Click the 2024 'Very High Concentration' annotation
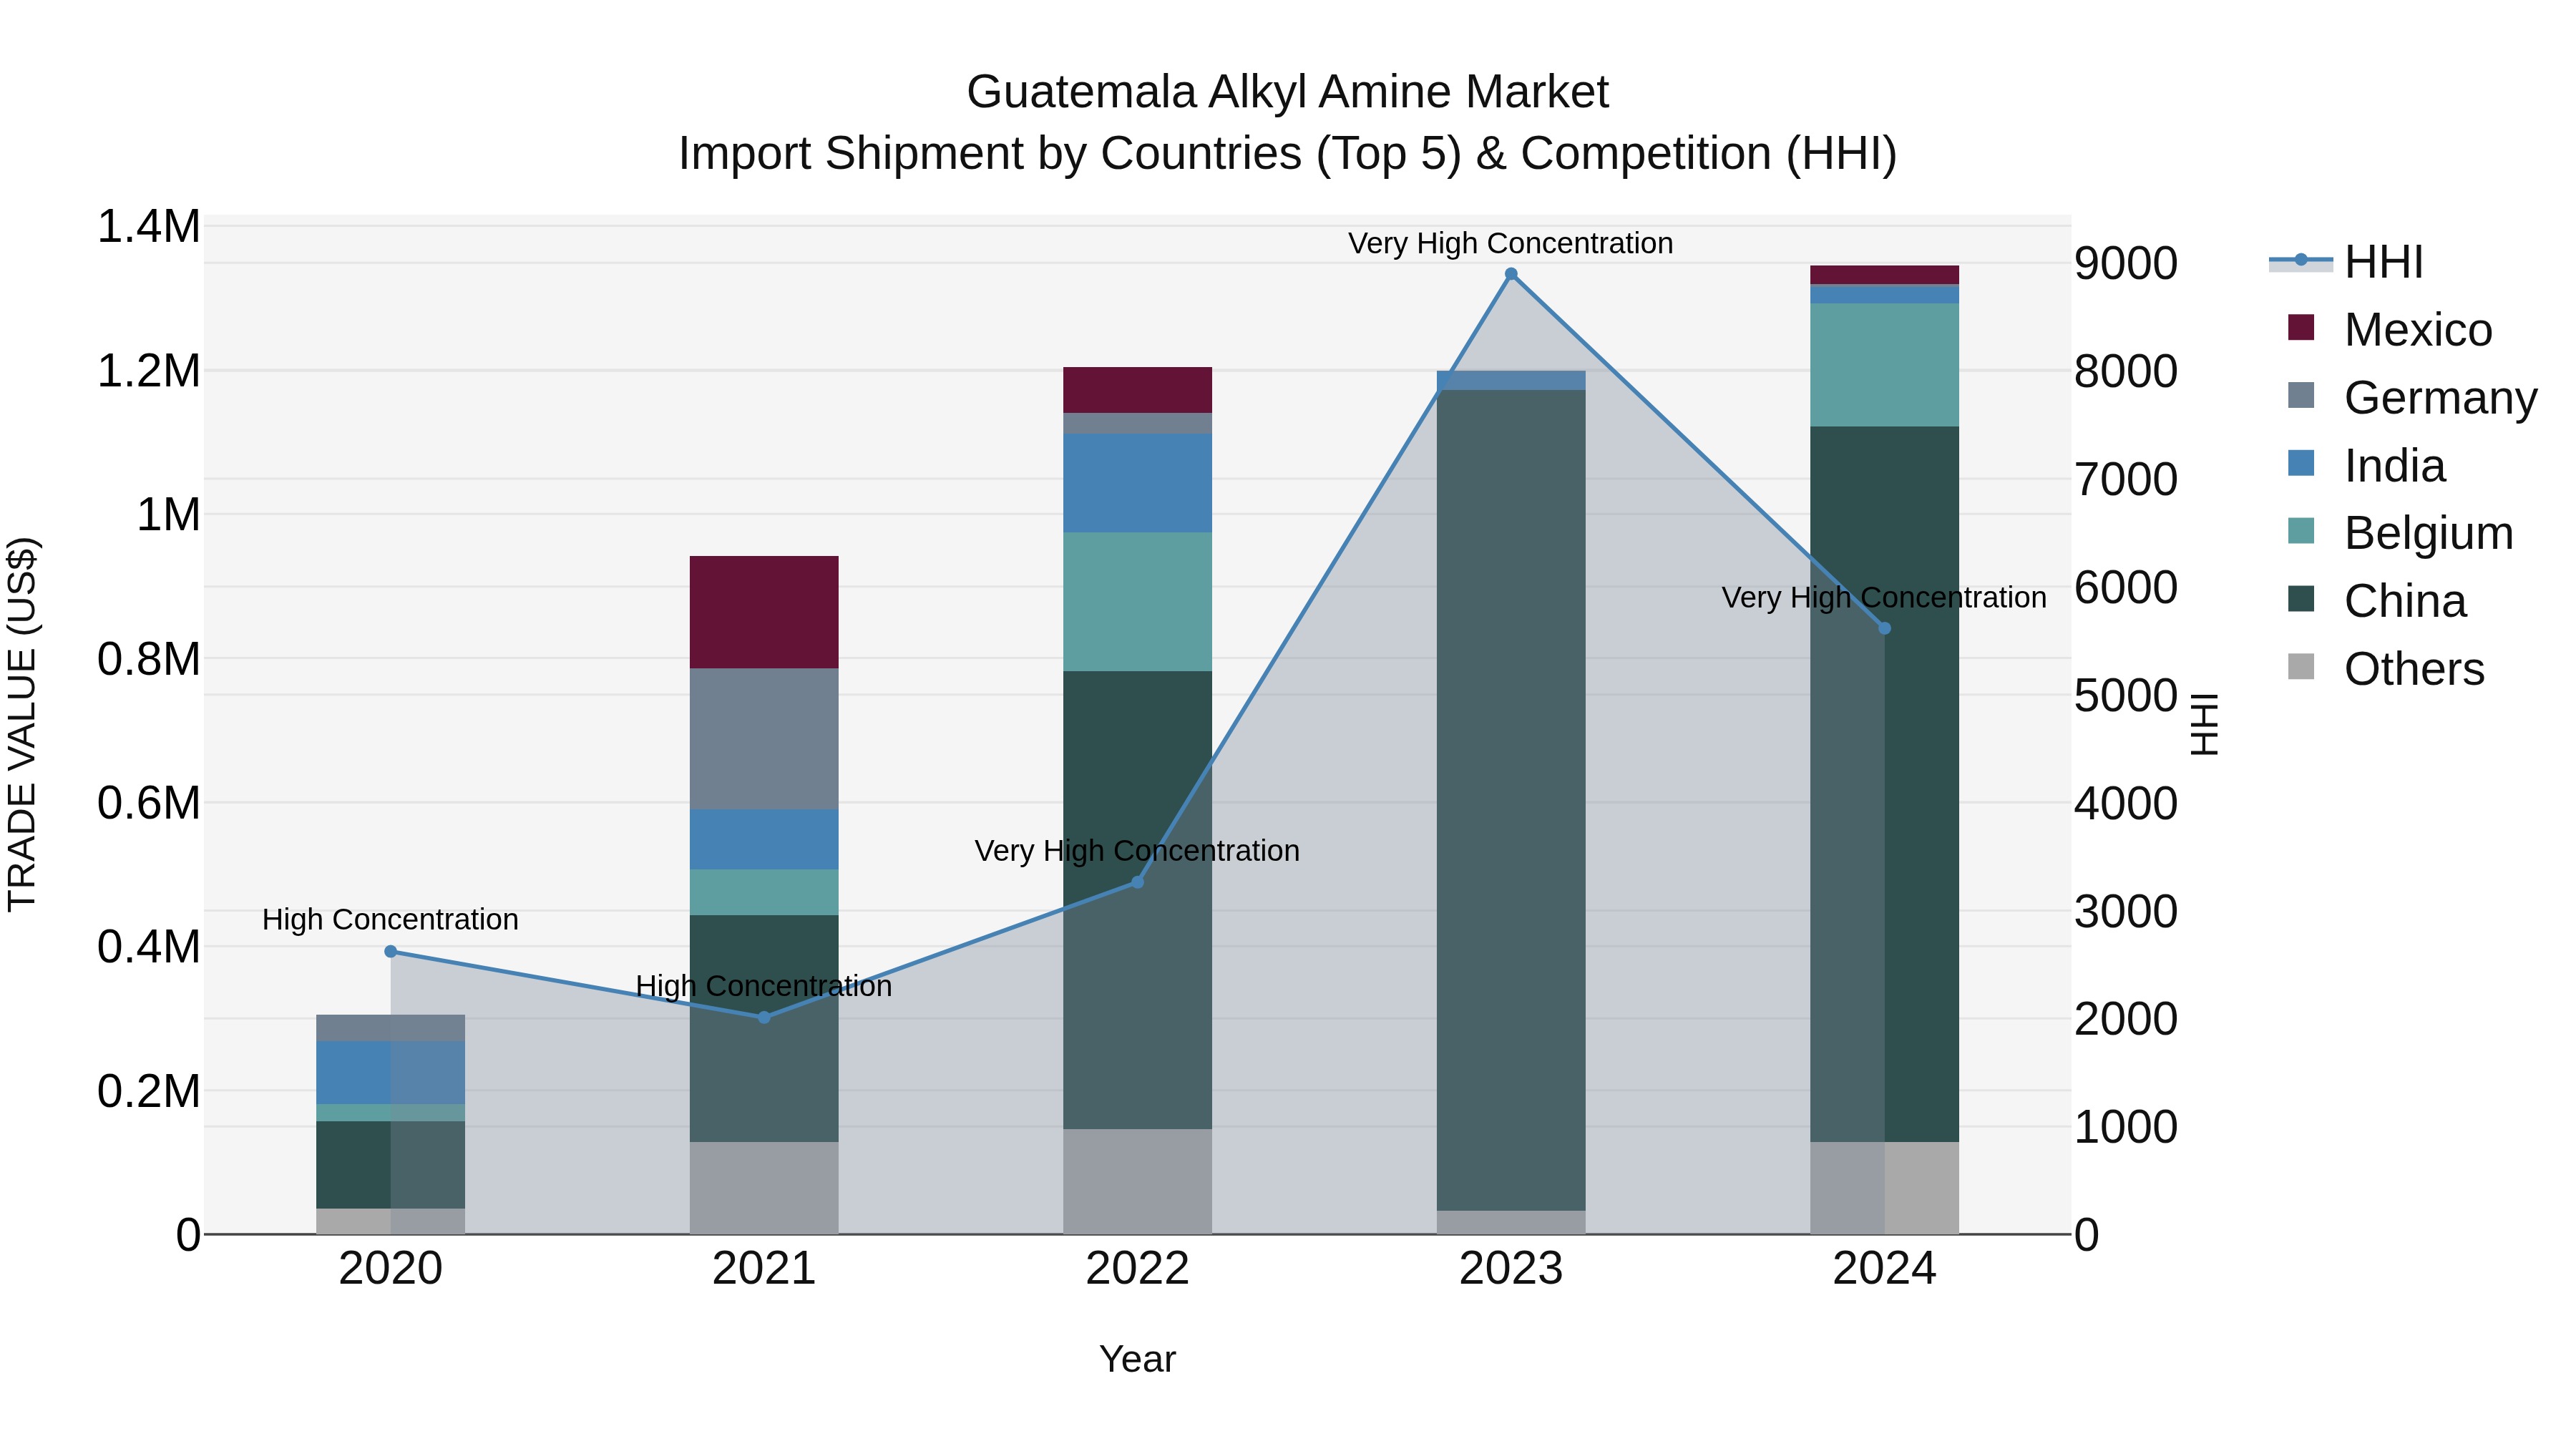 pos(1884,597)
